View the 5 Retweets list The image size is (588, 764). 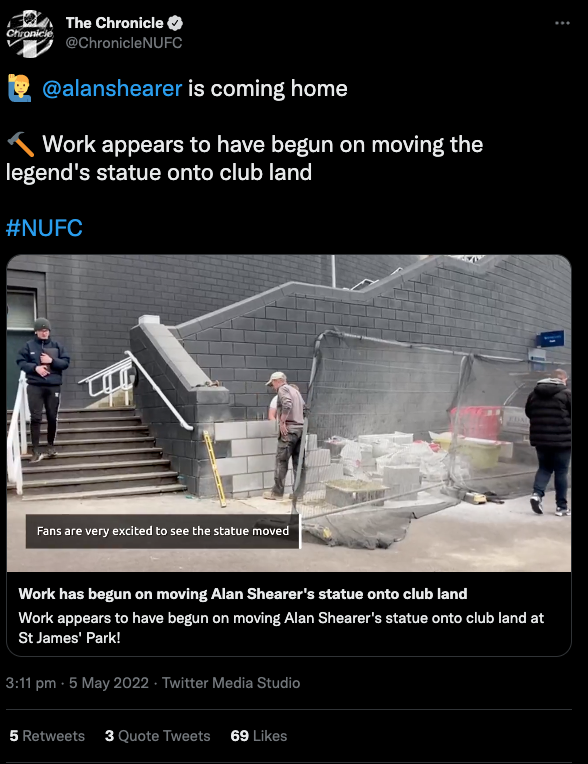pos(47,736)
